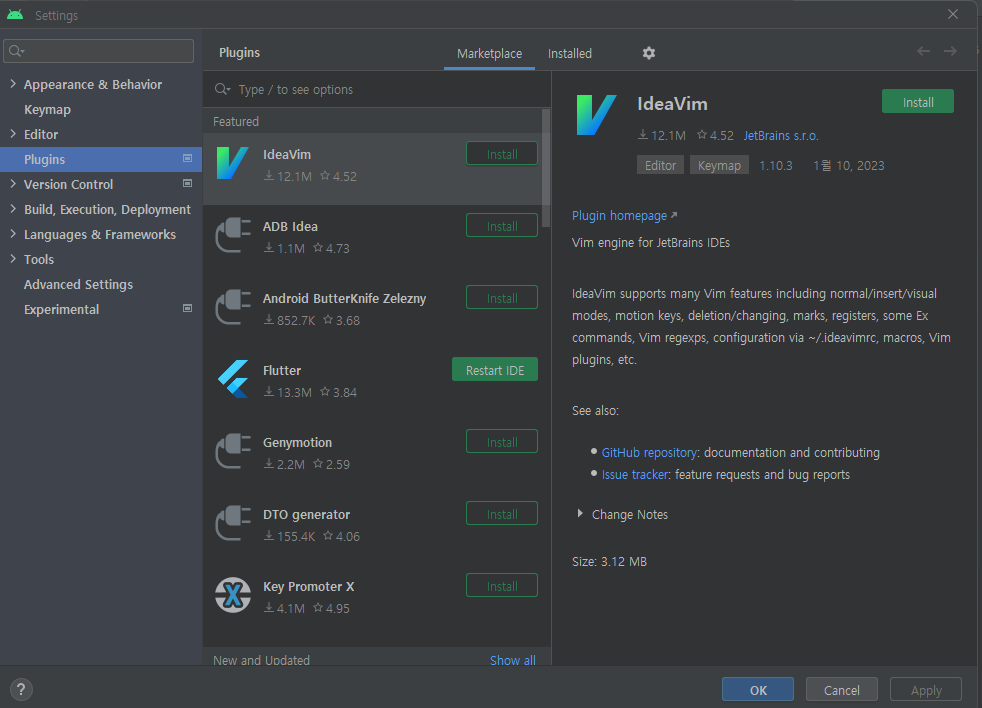Expand the Version Control node
Image resolution: width=982 pixels, height=708 pixels.
point(13,184)
